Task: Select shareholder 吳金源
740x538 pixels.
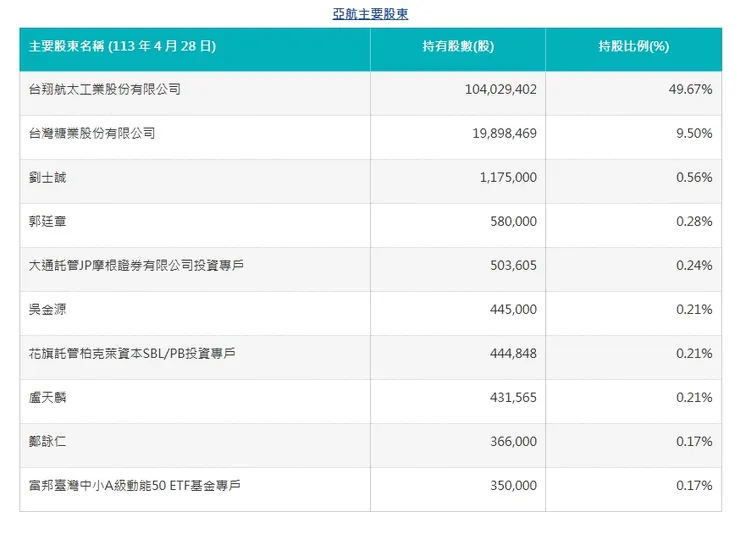Action: (47, 310)
